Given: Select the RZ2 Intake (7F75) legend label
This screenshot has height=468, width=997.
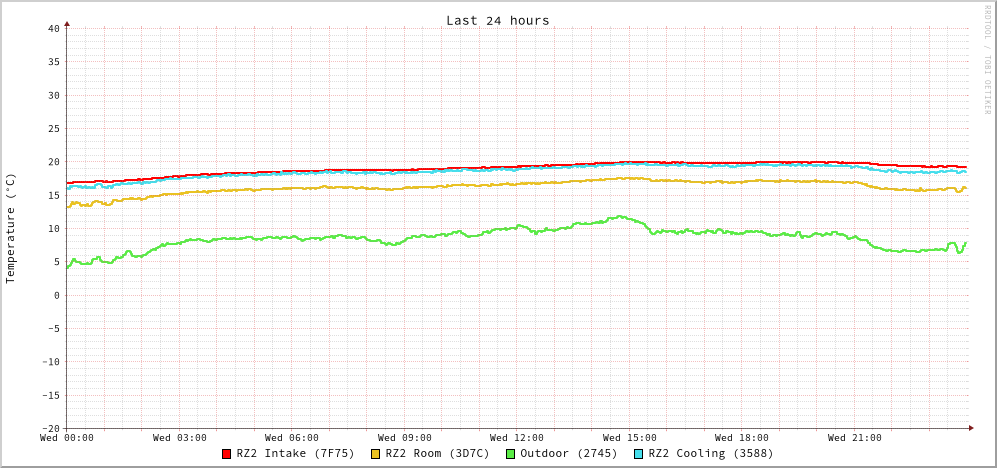Looking at the screenshot, I should tap(295, 453).
